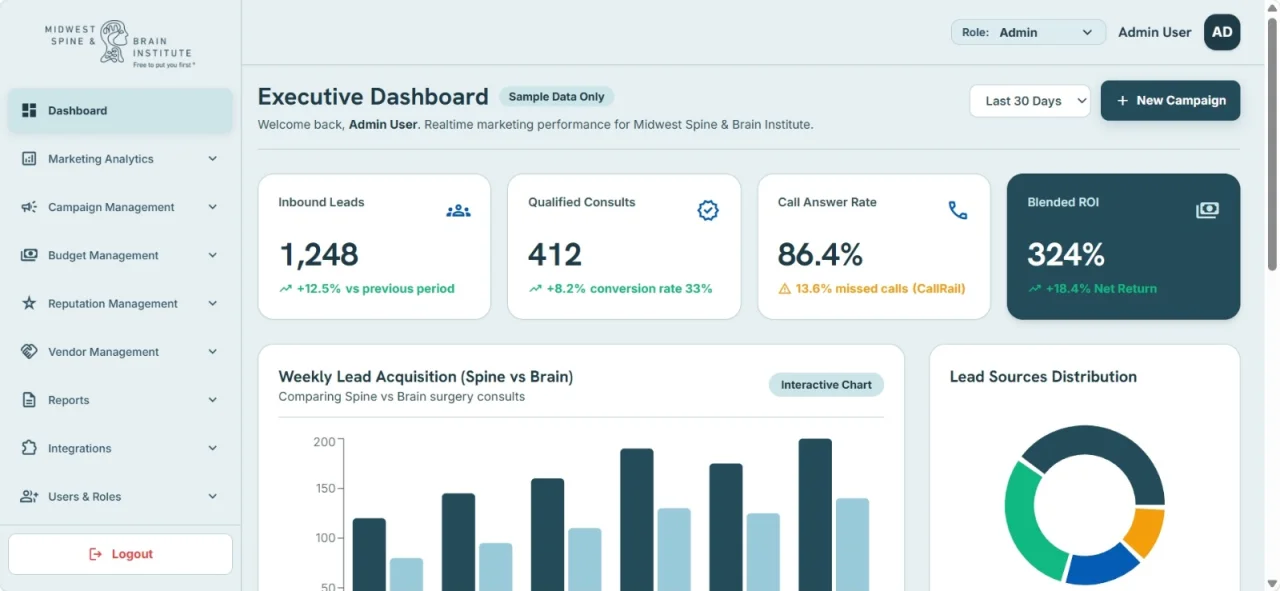This screenshot has height=591, width=1280.
Task: Click the Budget Management money icon
Action: click(29, 255)
